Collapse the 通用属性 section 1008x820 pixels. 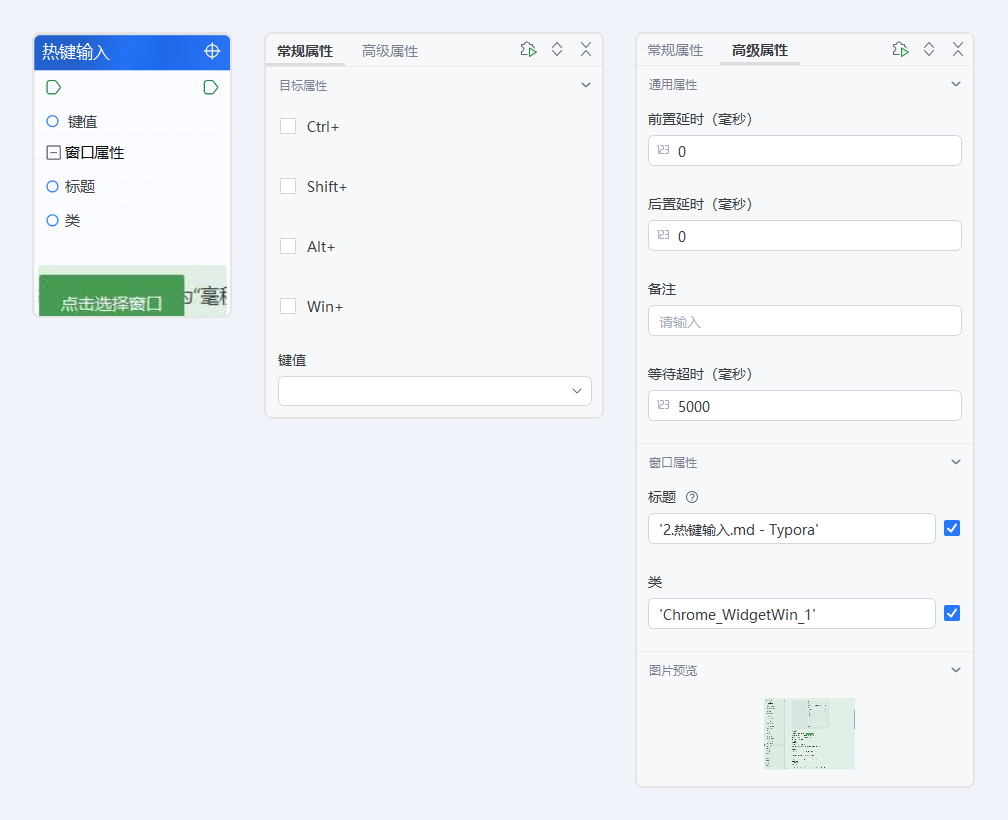point(955,85)
